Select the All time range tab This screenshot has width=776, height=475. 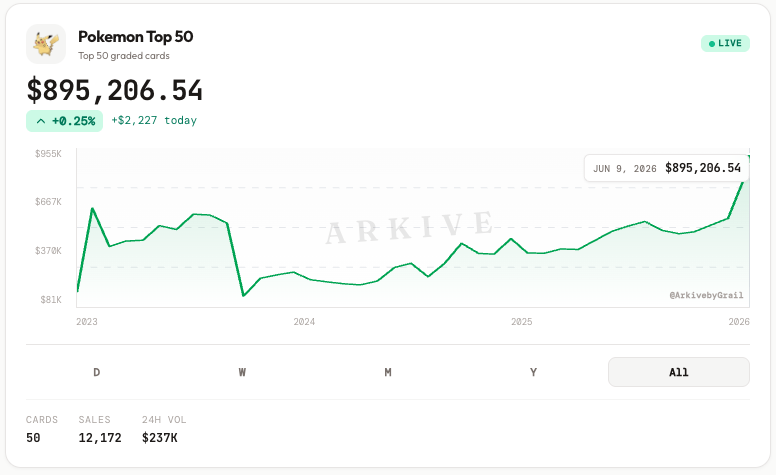pos(679,372)
